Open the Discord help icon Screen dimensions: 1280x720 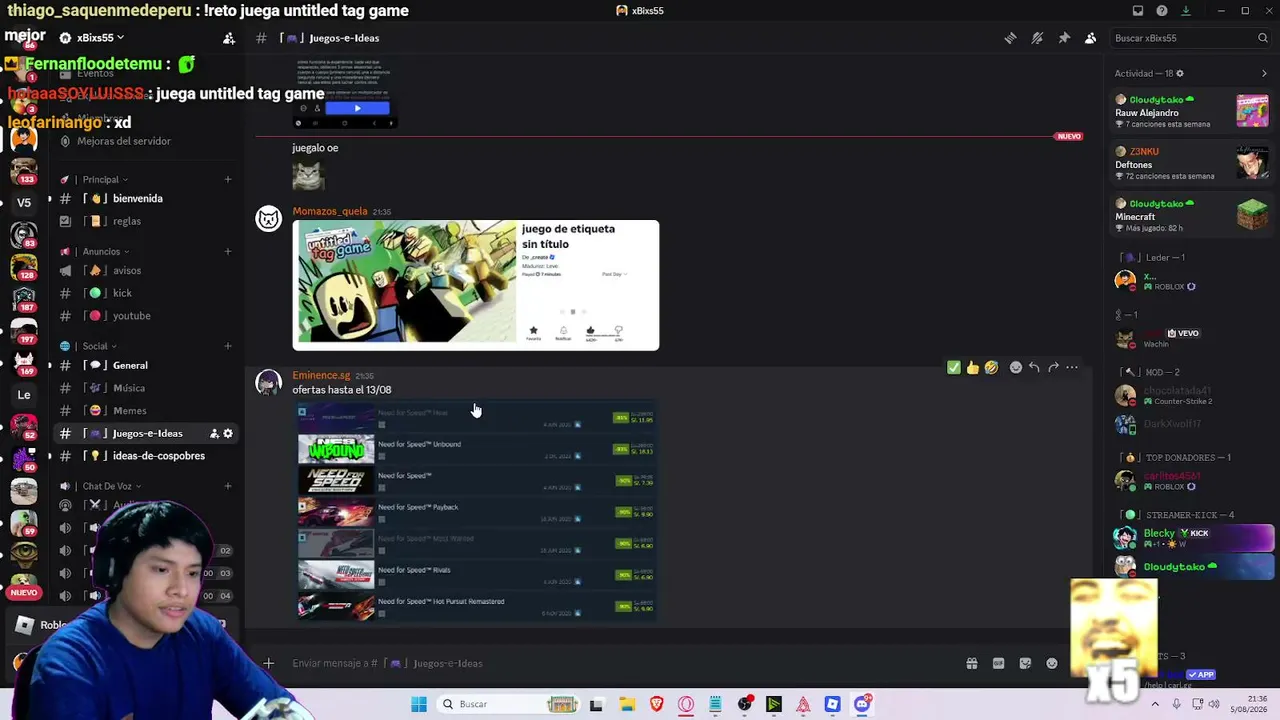click(x=1162, y=11)
